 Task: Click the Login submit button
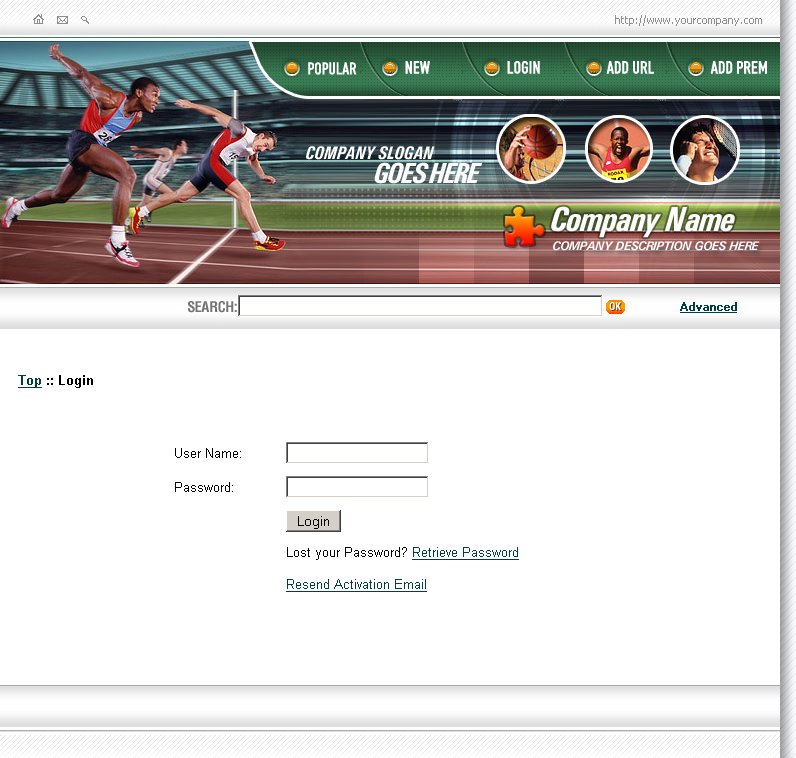point(313,521)
